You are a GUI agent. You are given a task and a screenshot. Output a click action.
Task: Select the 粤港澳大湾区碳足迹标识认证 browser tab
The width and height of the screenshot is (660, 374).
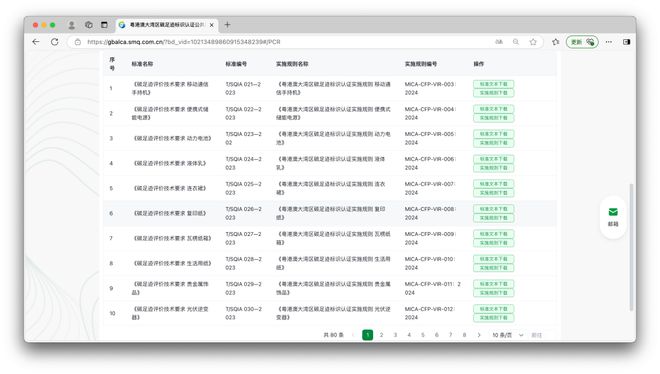[x=167, y=25]
